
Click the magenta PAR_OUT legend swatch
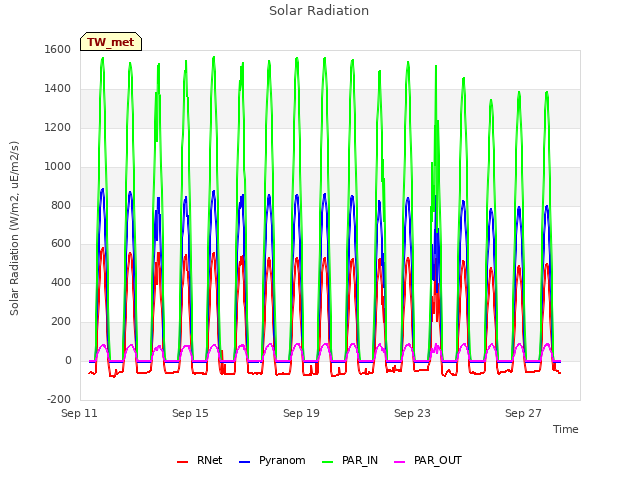[x=400, y=462]
